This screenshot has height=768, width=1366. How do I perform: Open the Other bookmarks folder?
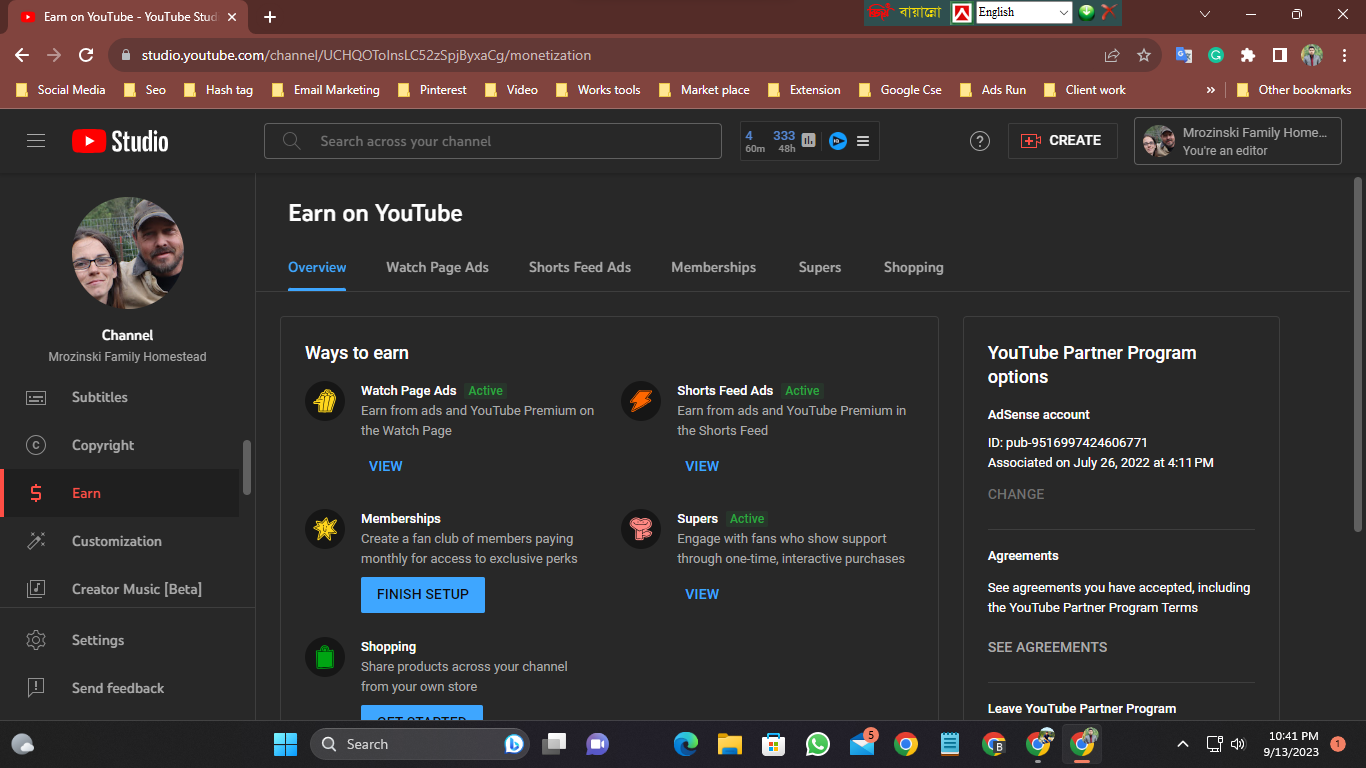click(1294, 90)
